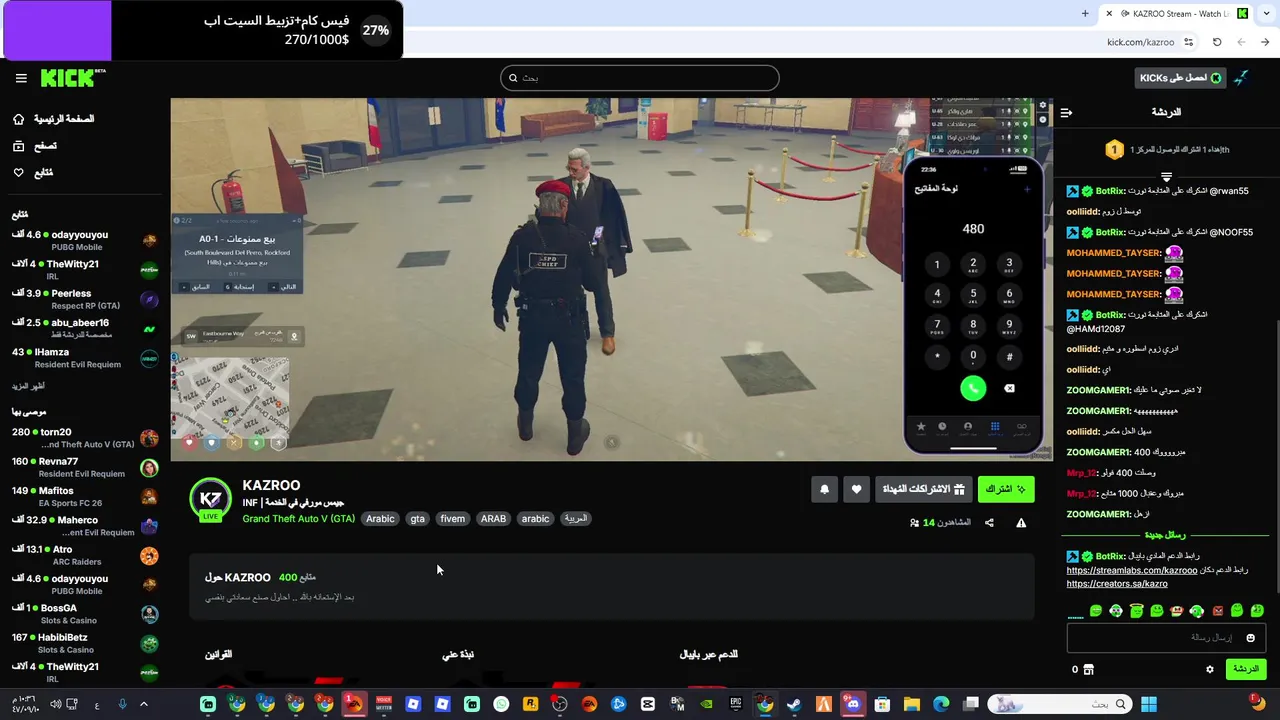Open the home page sidebar item
The image size is (1280, 720).
coord(54,119)
